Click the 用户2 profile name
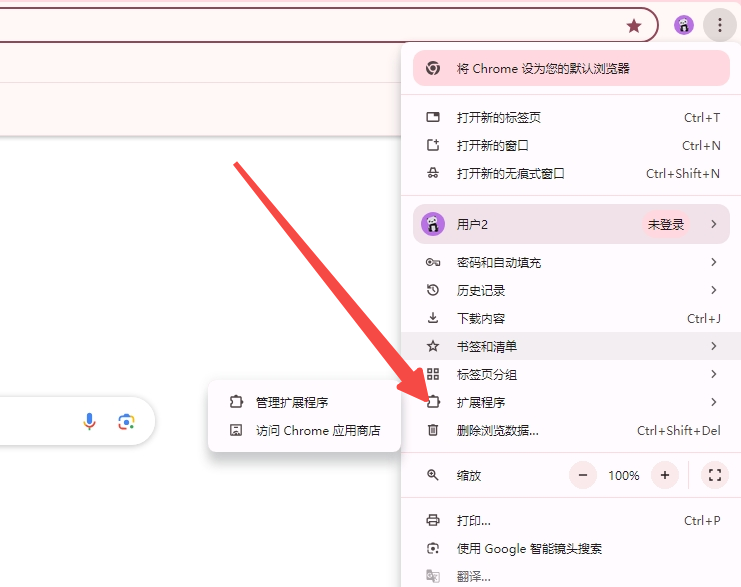Viewport: 741px width, 587px height. [472, 224]
